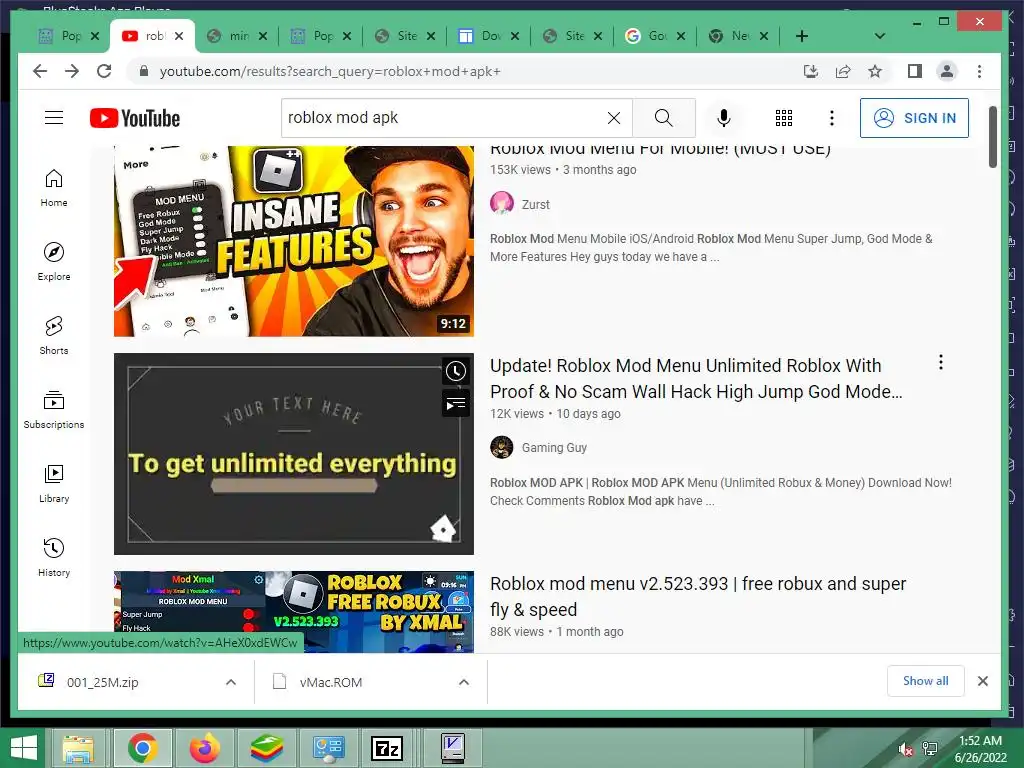Image resolution: width=1024 pixels, height=768 pixels.
Task: Click Zurst channel avatar
Action: click(x=502, y=203)
